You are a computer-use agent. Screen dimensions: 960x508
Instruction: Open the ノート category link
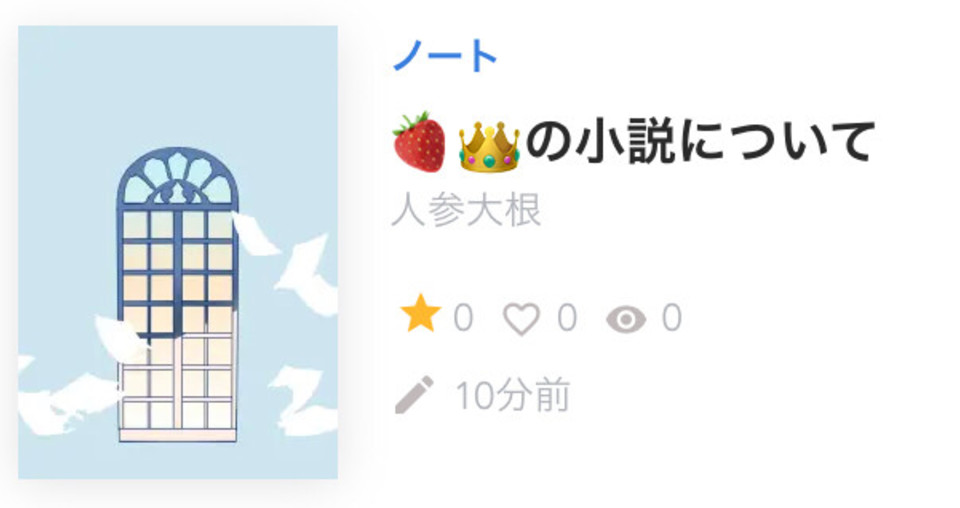pyautogui.click(x=445, y=55)
